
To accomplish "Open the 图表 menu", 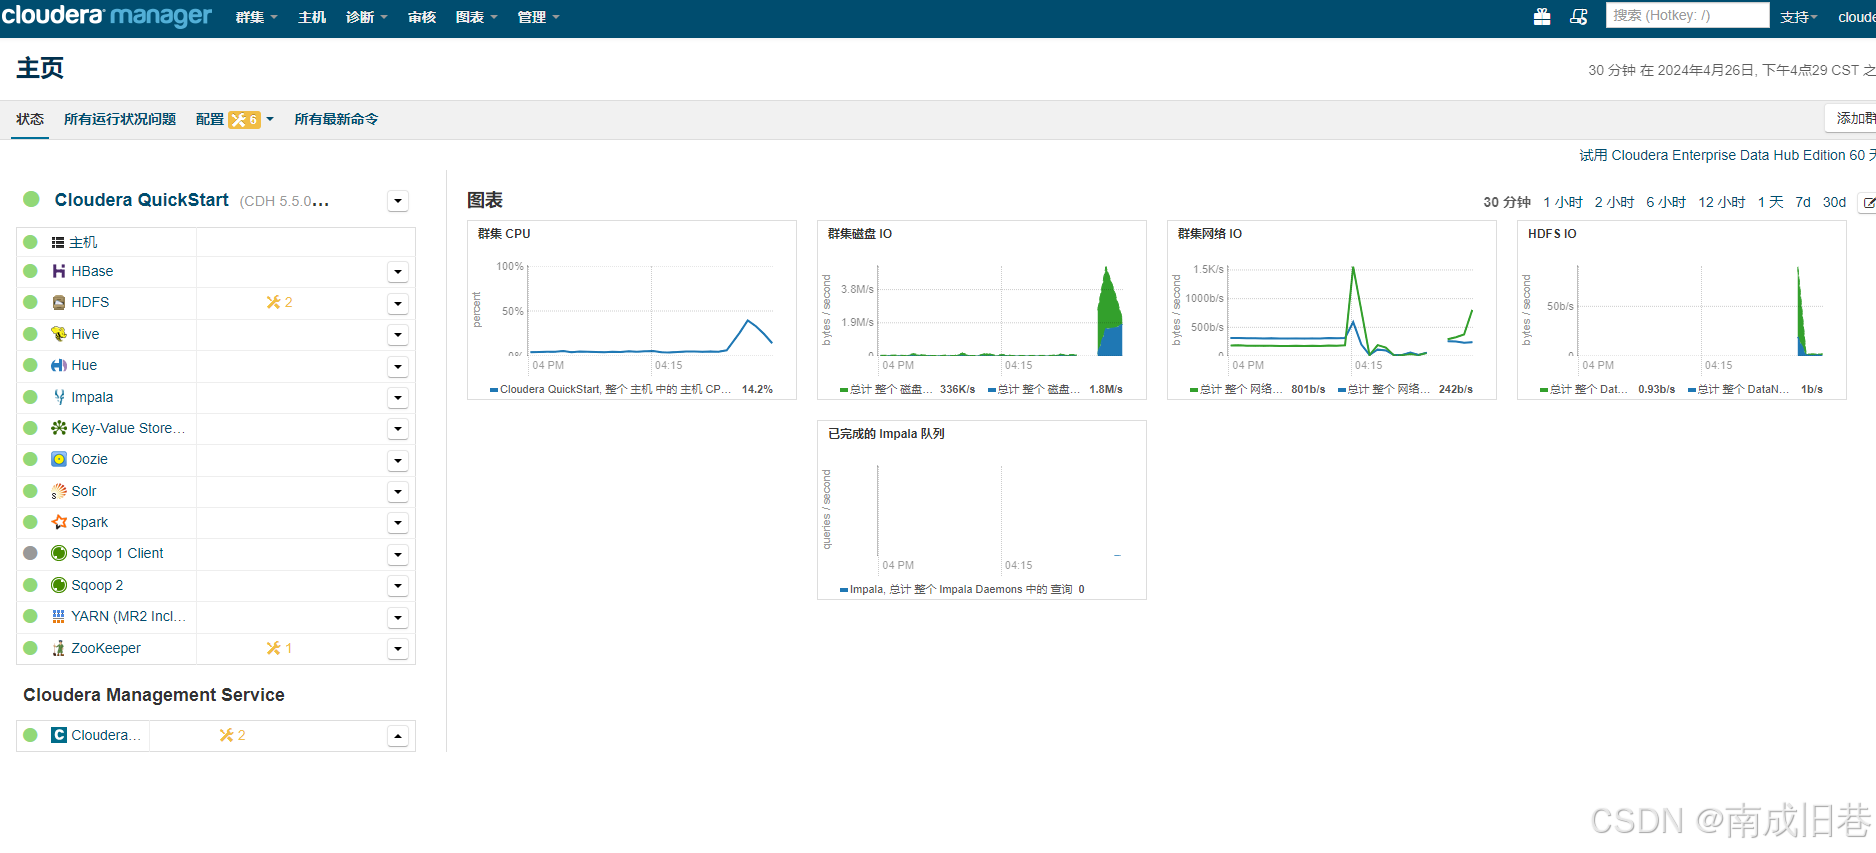I will [476, 17].
